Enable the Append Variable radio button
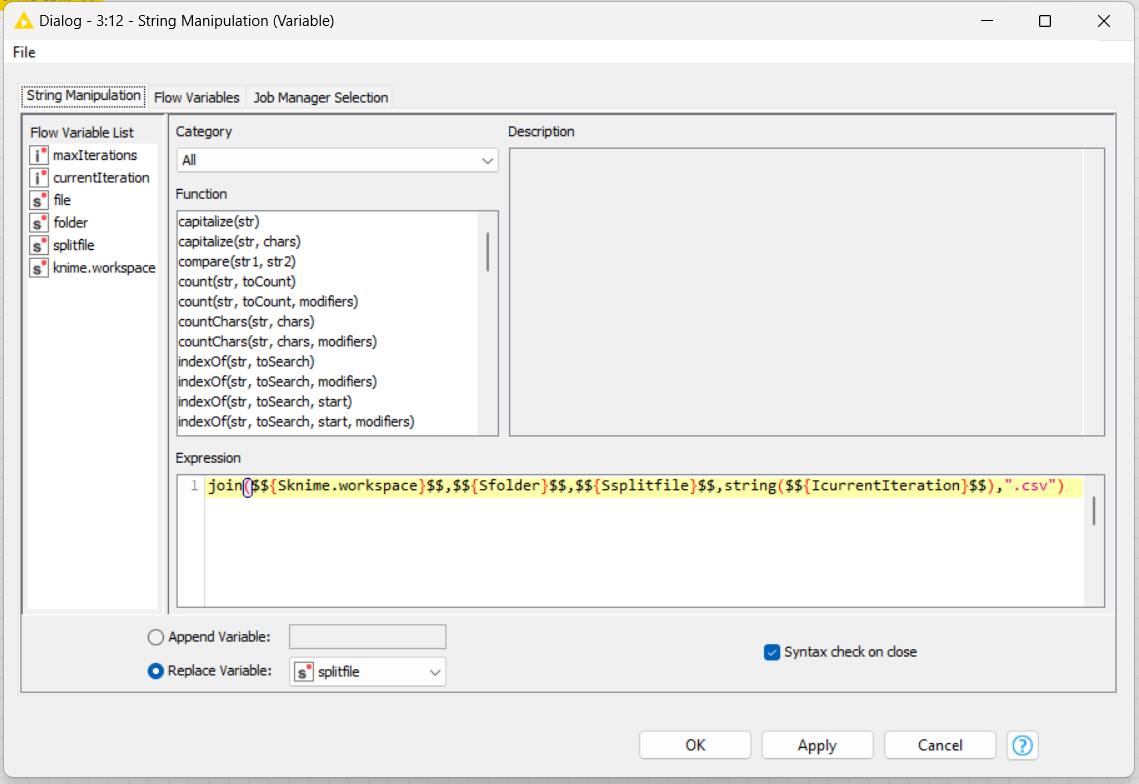The width and height of the screenshot is (1139, 784). point(155,637)
